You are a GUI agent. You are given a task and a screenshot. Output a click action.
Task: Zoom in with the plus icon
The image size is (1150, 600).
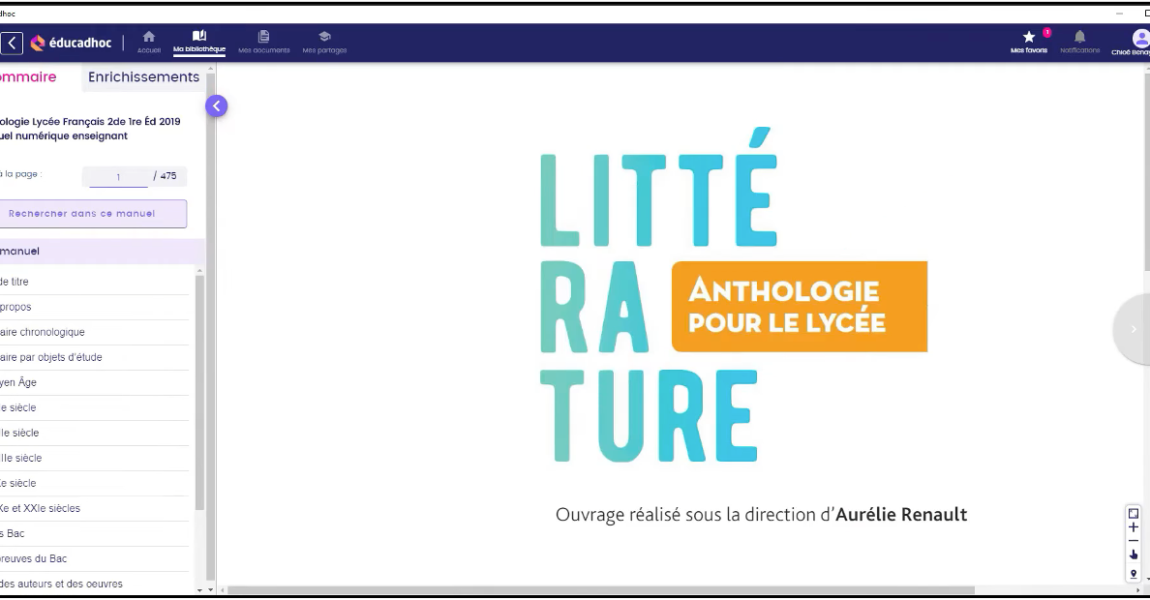[1133, 527]
